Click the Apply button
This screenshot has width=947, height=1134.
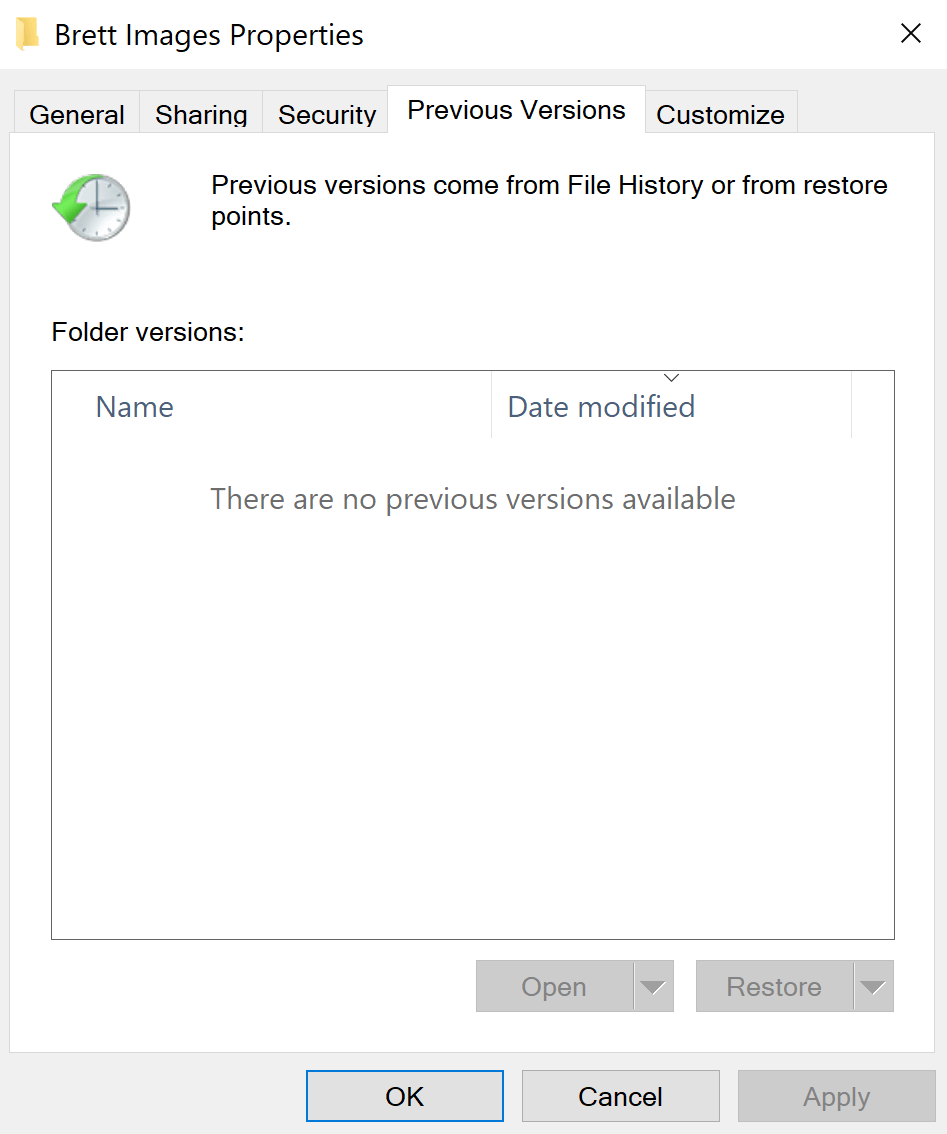pos(836,1095)
